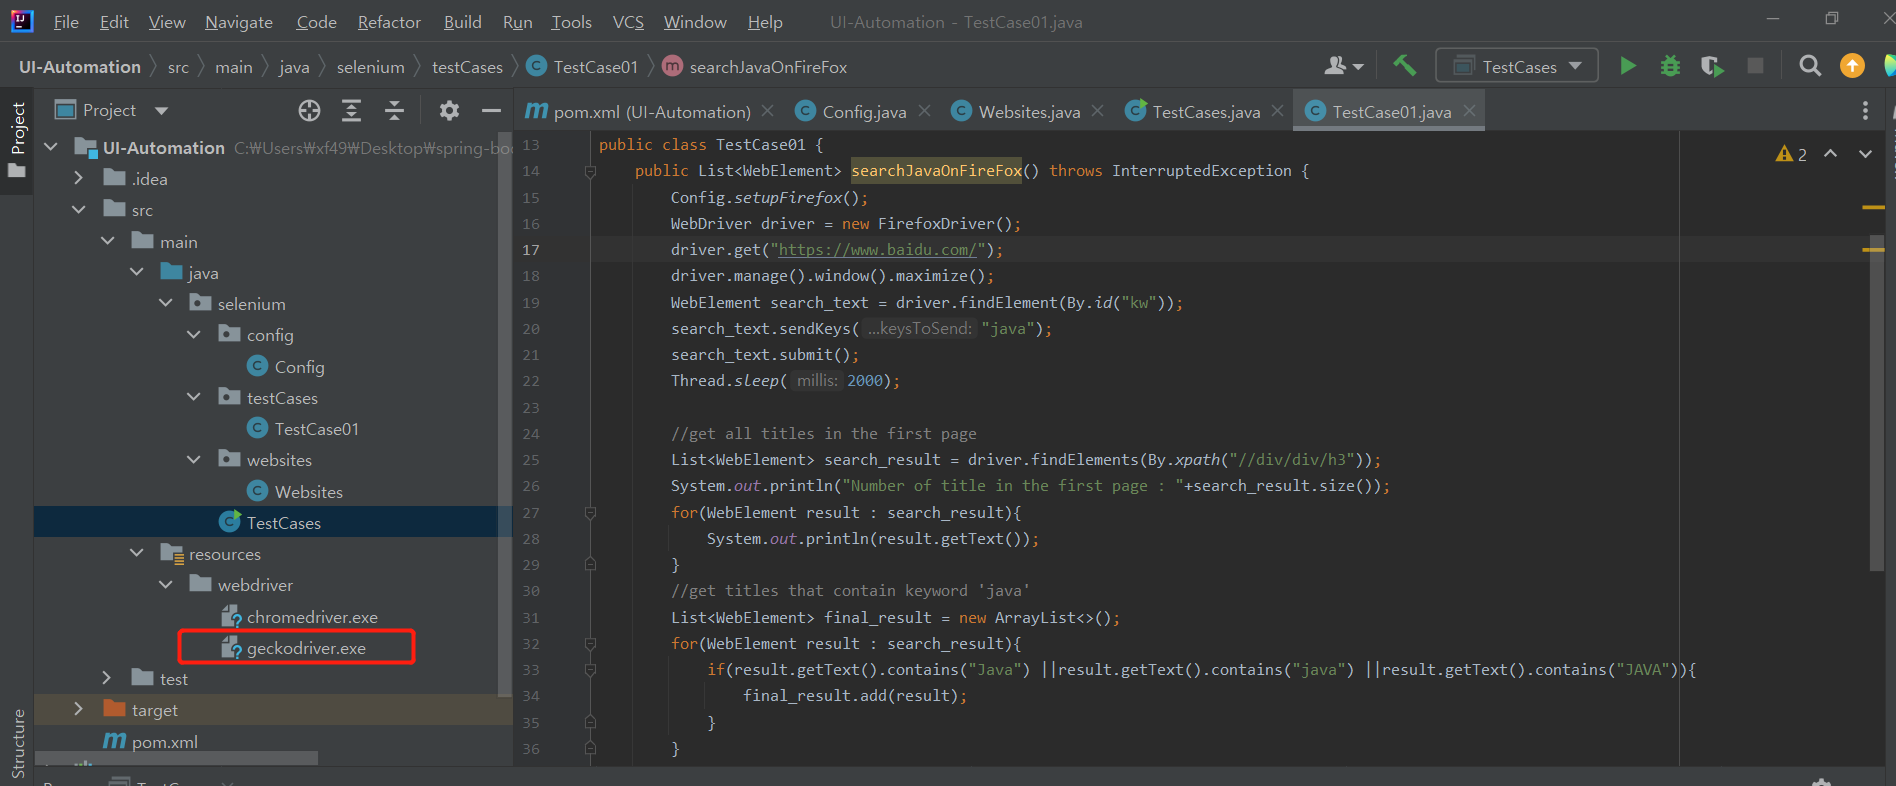This screenshot has width=1896, height=786.
Task: Open Search Everywhere magnifier icon
Action: [1810, 66]
